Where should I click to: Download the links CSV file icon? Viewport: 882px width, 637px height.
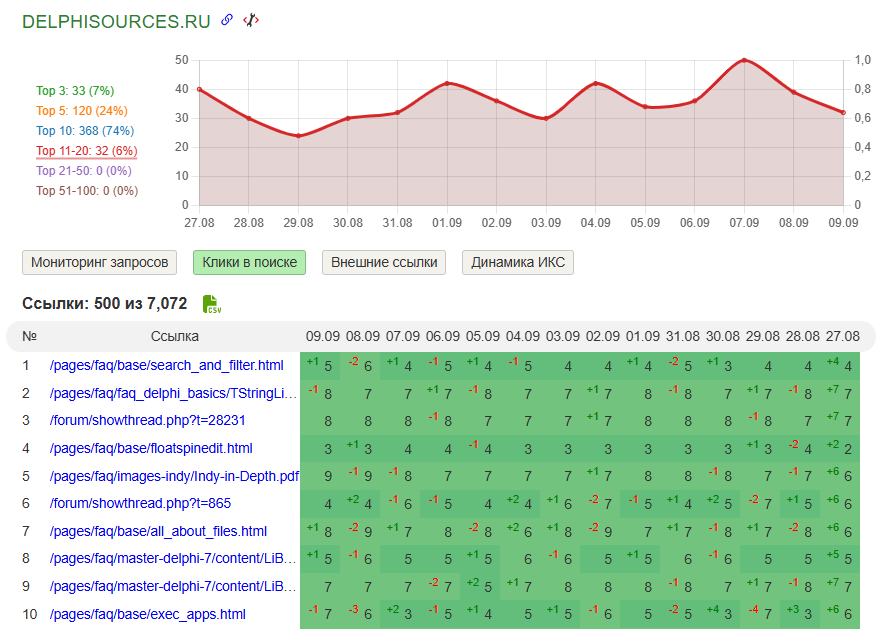[x=211, y=303]
